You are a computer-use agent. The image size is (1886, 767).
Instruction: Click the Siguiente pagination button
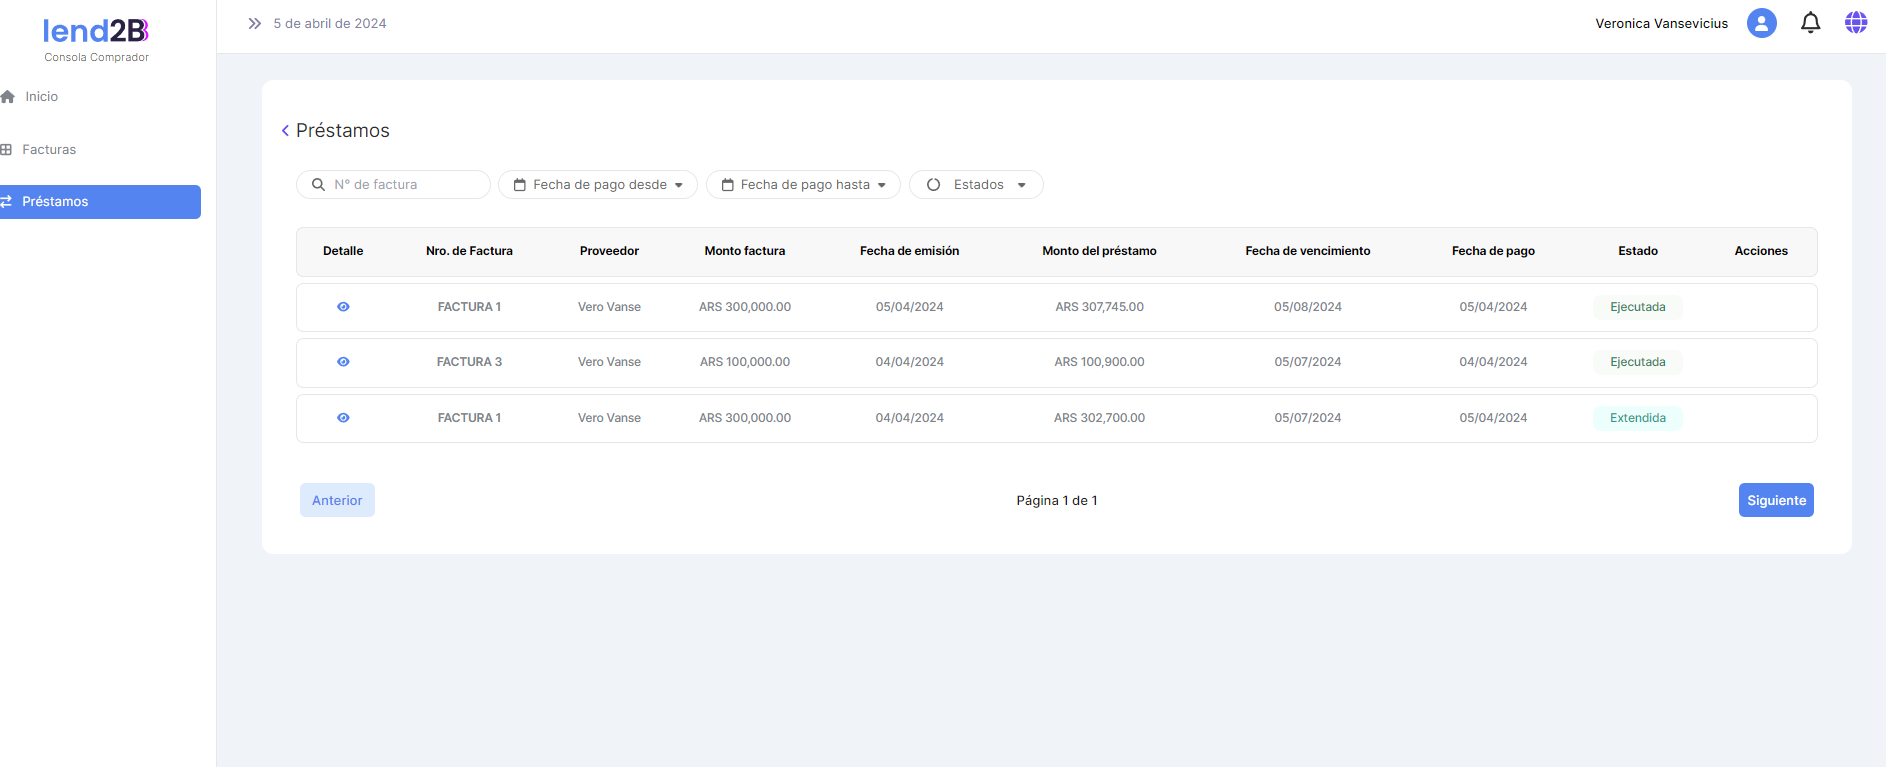pyautogui.click(x=1775, y=500)
